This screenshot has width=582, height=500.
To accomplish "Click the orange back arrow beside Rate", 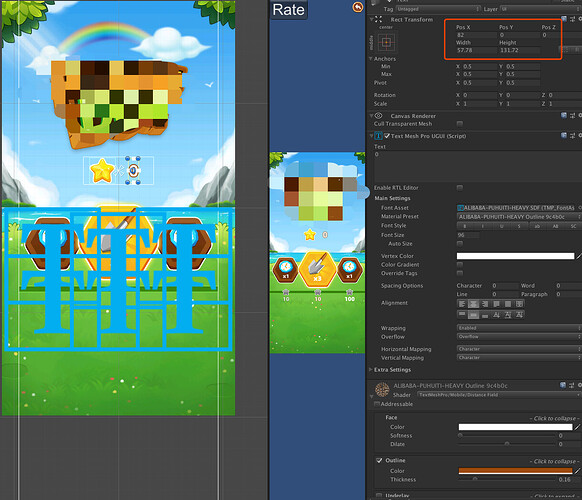I will (x=357, y=7).
